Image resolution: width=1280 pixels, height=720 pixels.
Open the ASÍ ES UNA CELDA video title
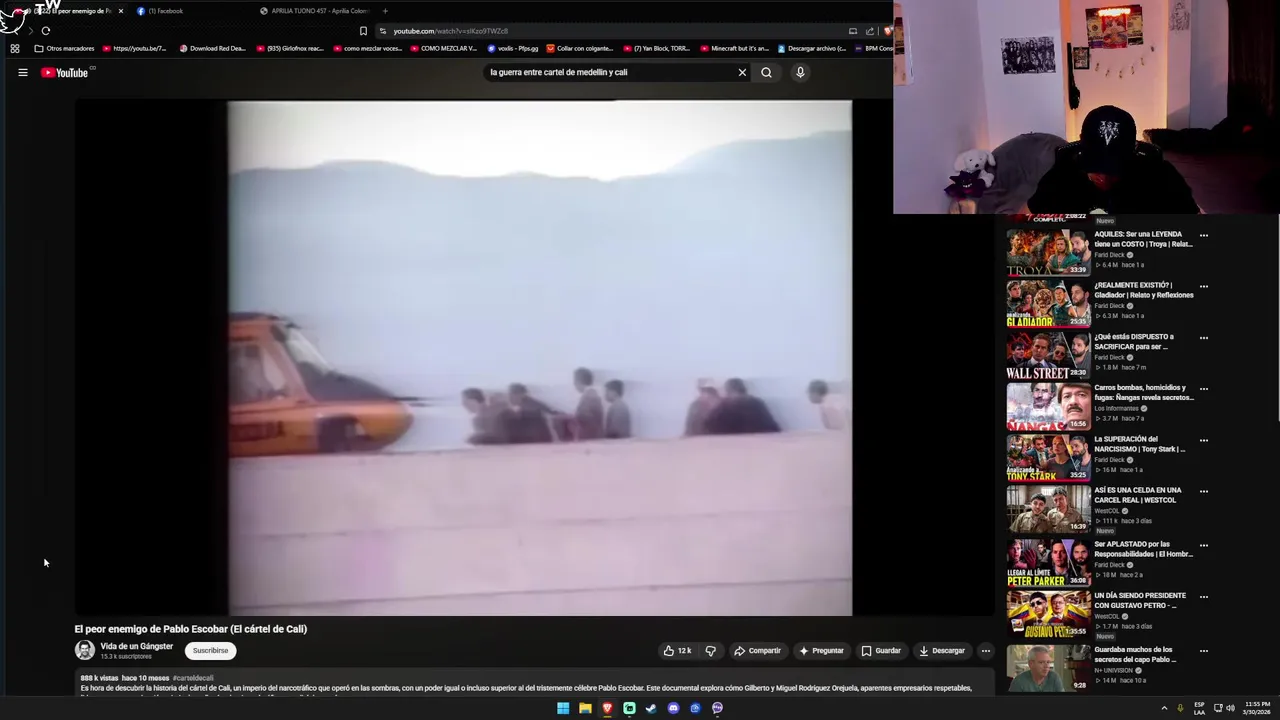(1137, 495)
